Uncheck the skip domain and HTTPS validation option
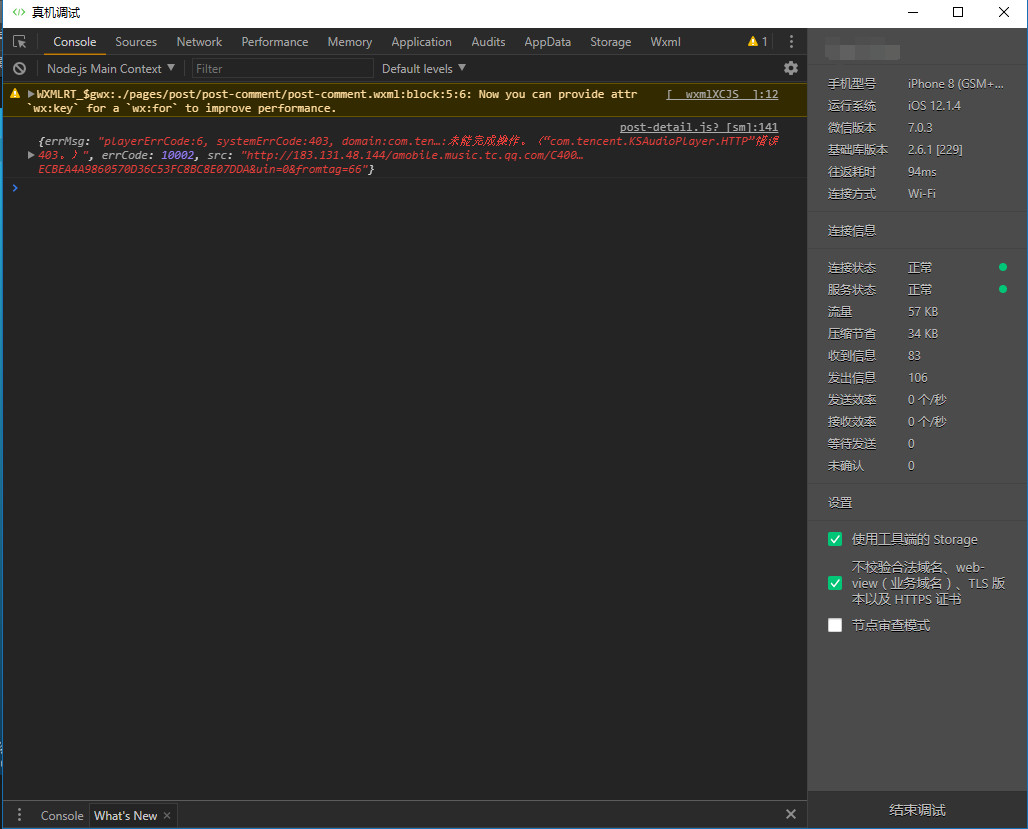The width and height of the screenshot is (1028, 829). [835, 583]
